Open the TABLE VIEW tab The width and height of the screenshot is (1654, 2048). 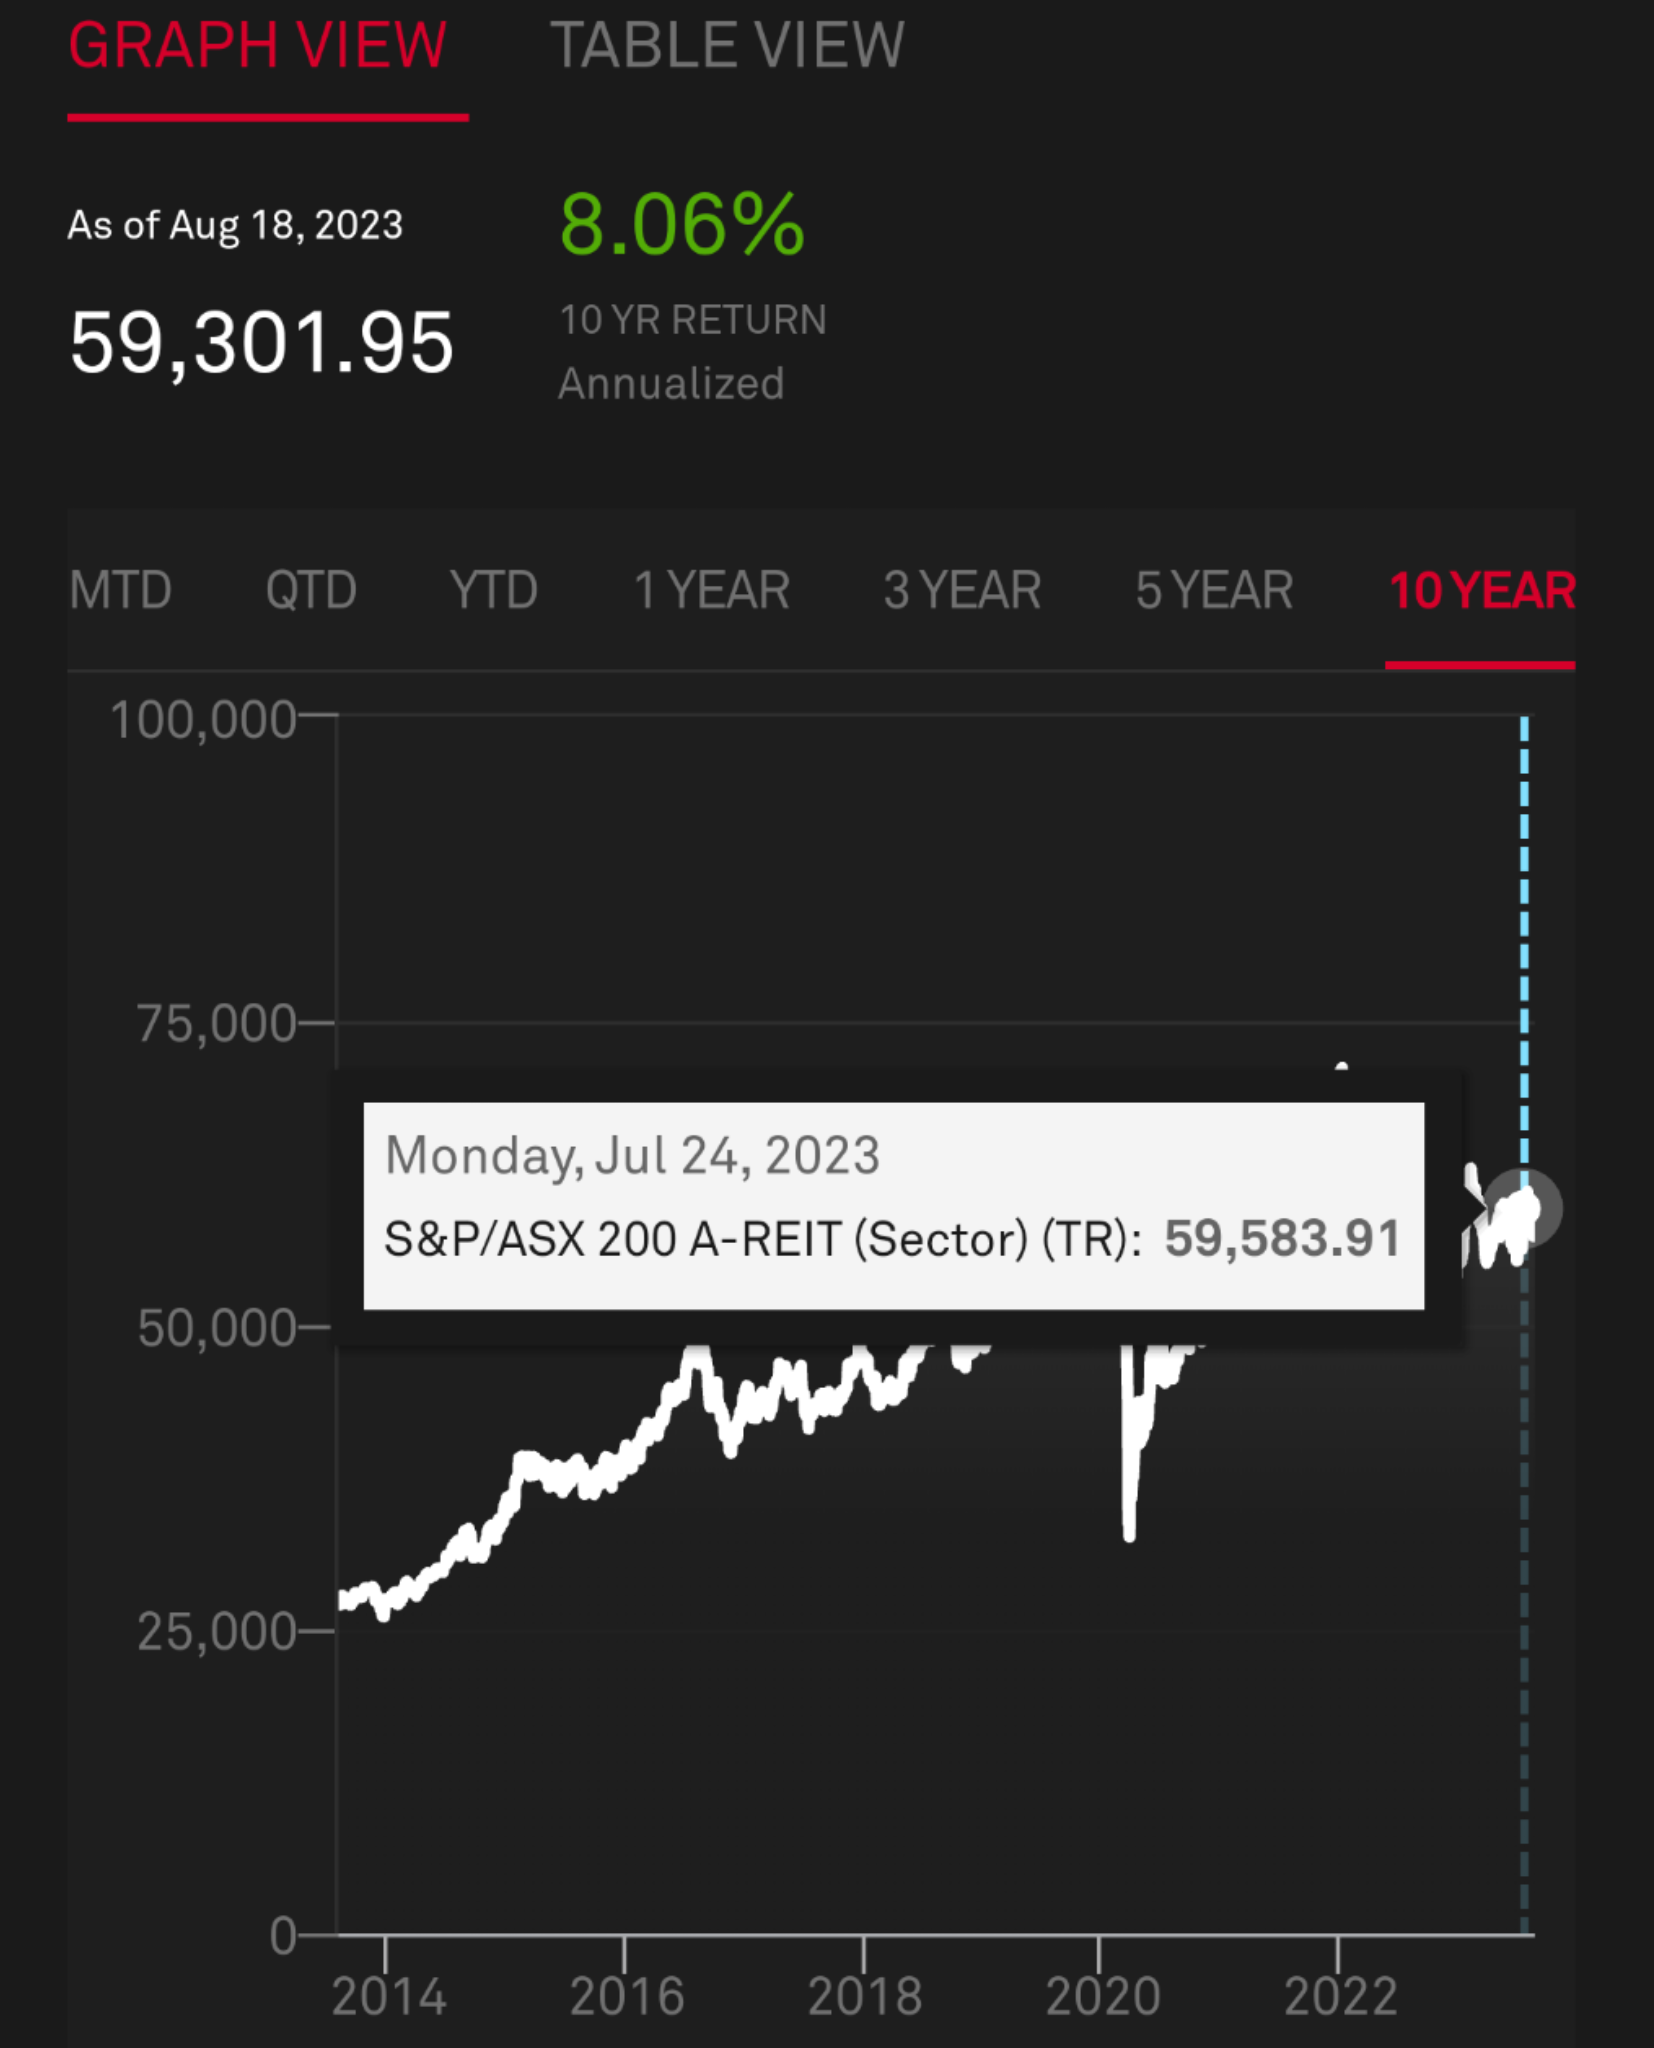(x=727, y=46)
